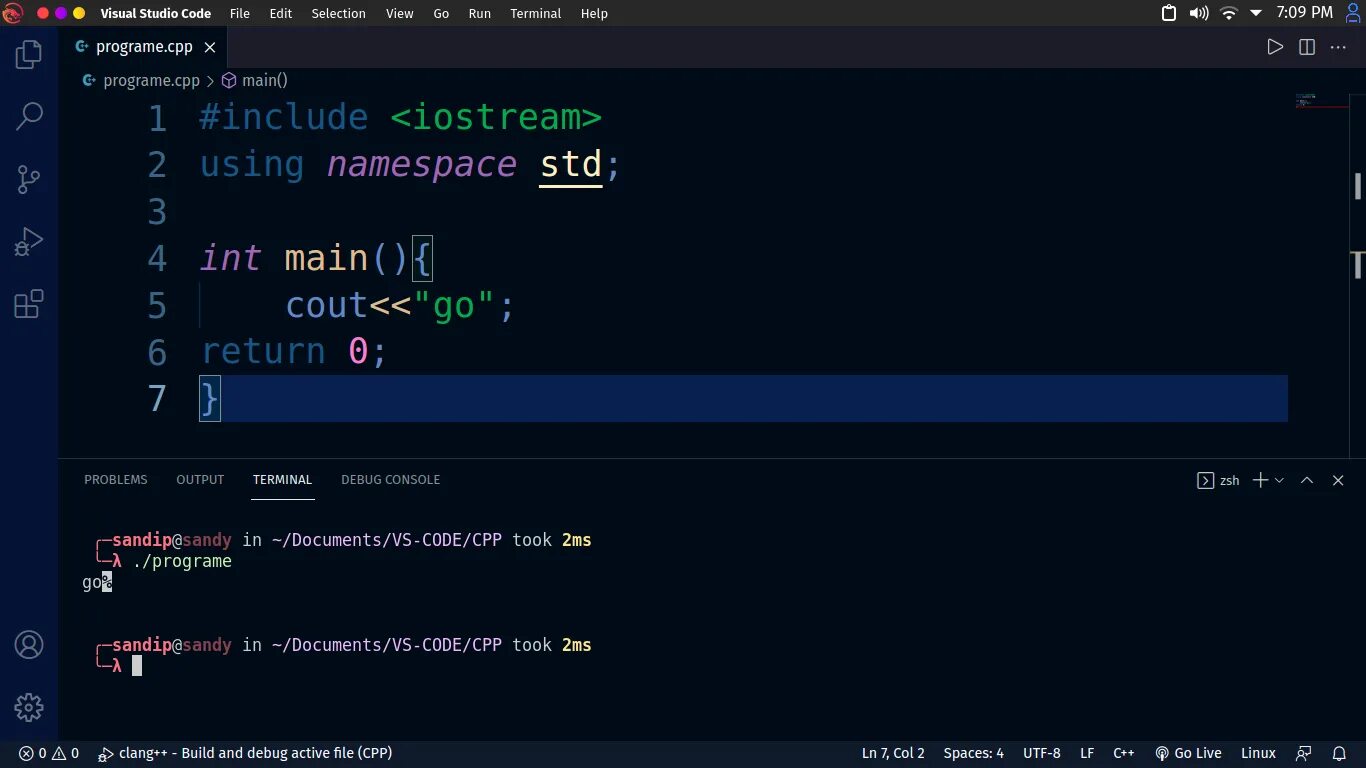Open Run and Debug view
The width and height of the screenshot is (1366, 768).
(x=29, y=241)
